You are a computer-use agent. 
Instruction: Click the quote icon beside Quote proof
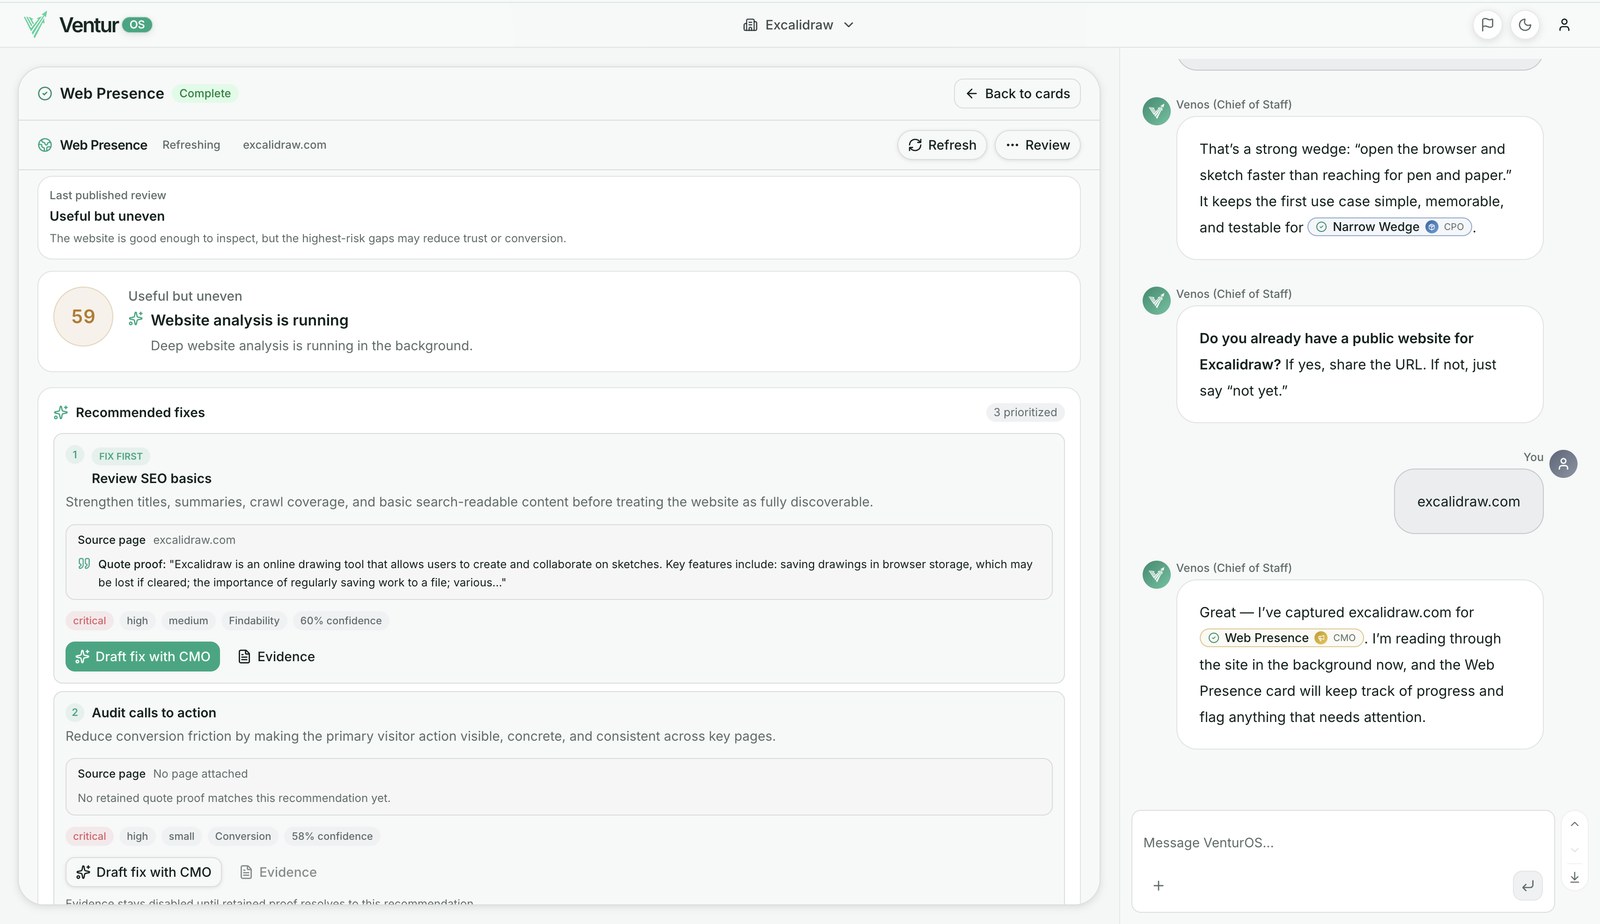(x=84, y=564)
